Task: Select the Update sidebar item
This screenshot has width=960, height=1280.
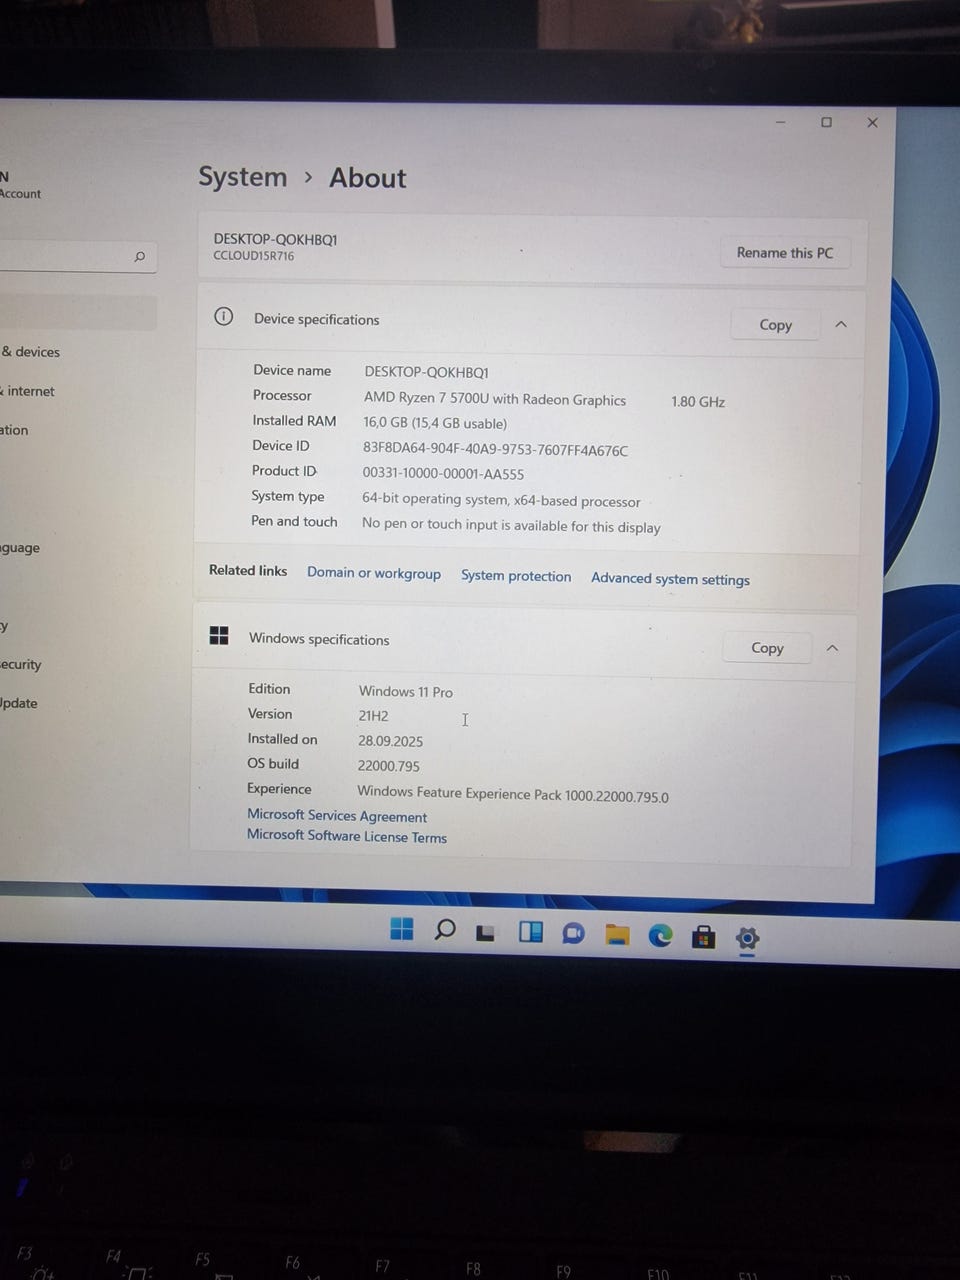Action: pyautogui.click(x=19, y=703)
